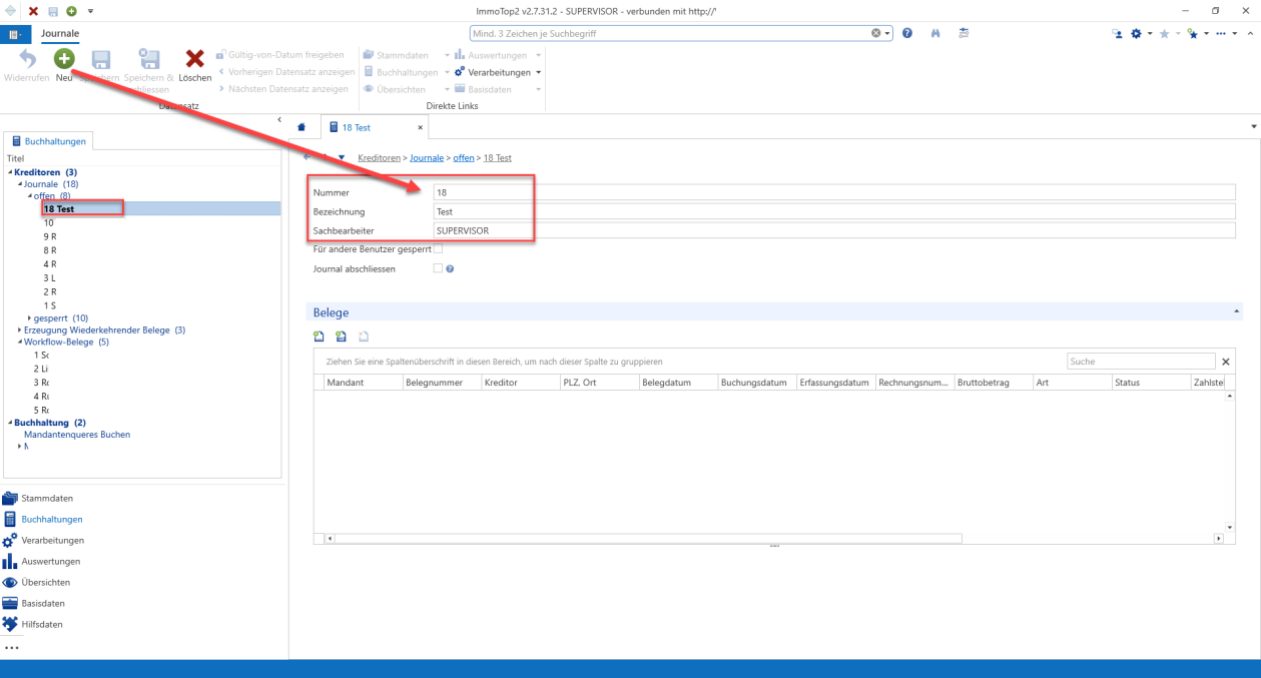Click the Stammdaten folder icon in the sidebar

pos(10,498)
